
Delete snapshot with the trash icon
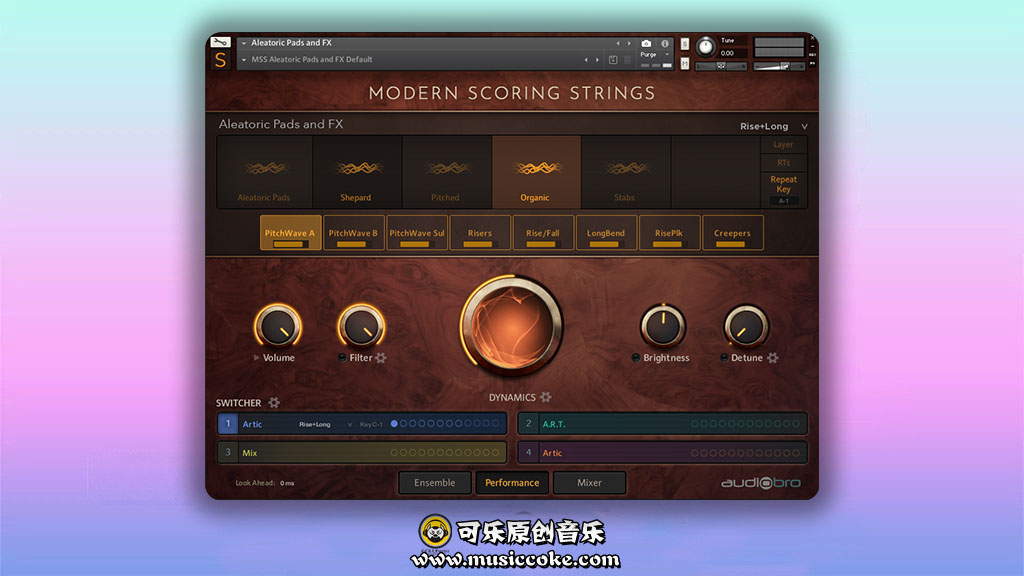tap(628, 59)
